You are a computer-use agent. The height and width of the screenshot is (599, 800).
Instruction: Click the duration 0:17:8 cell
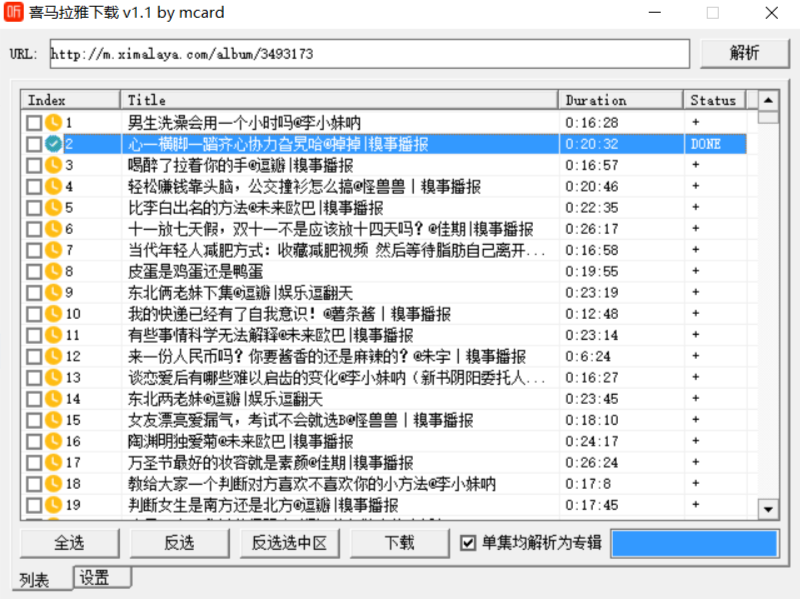[x=588, y=484]
